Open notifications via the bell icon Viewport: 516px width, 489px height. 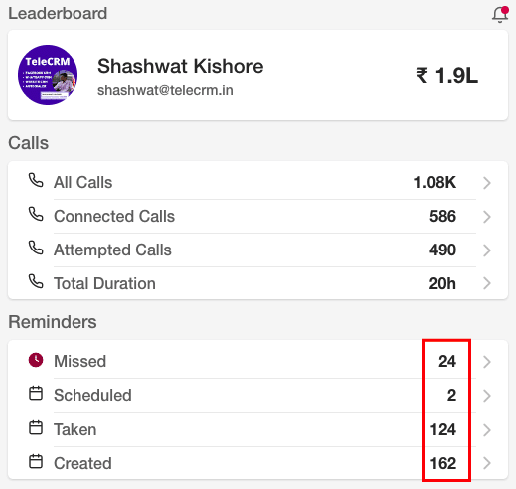(x=500, y=15)
